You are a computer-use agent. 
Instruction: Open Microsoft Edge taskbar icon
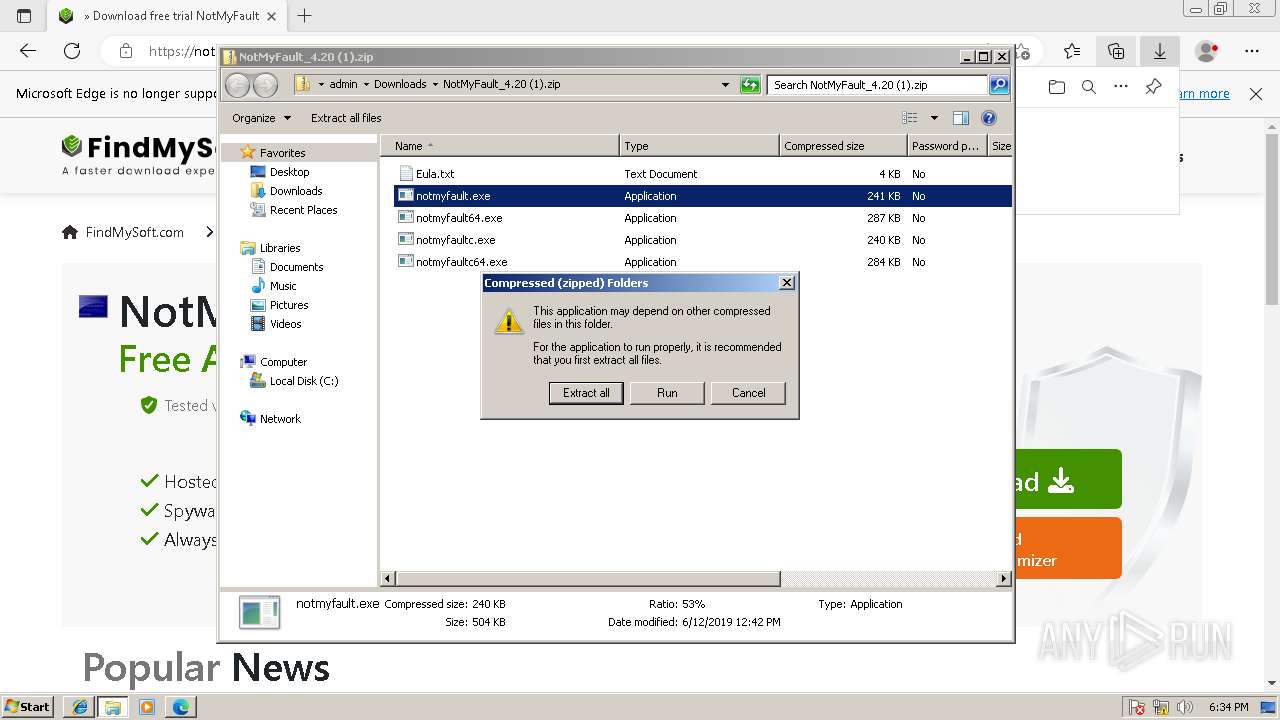[x=181, y=707]
